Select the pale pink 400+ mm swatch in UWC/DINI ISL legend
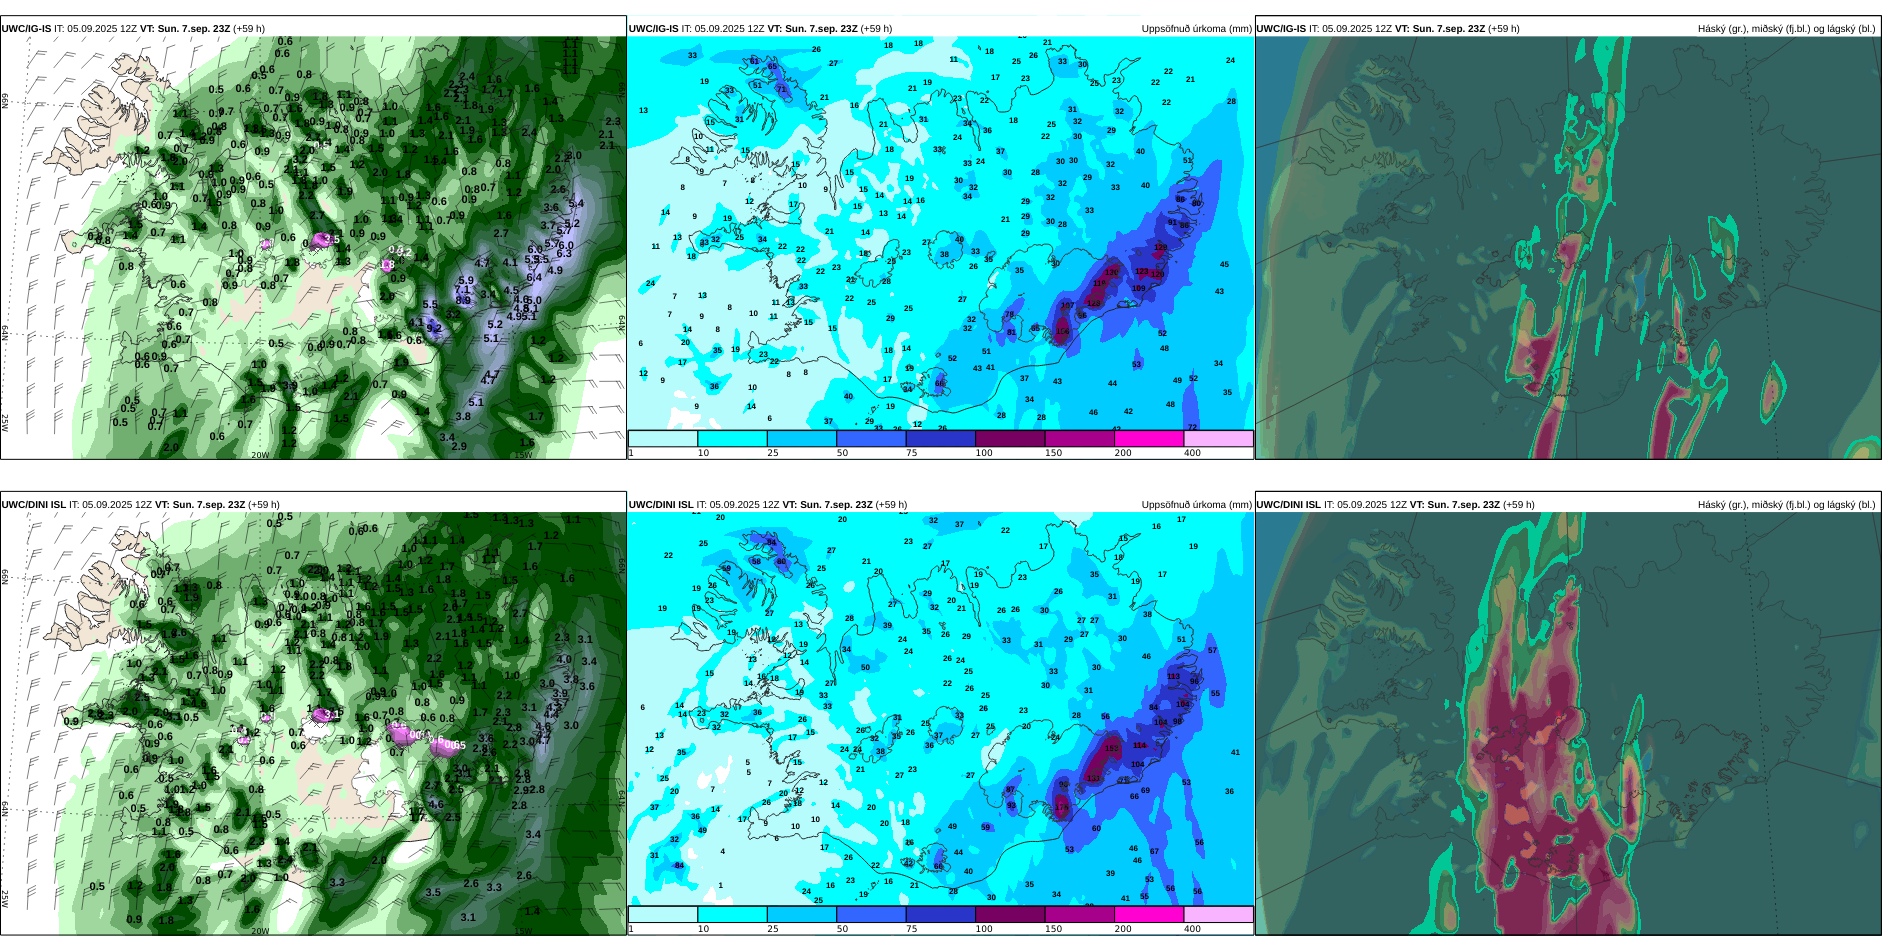Image resolution: width=1900 pixels, height=950 pixels. 1218,914
